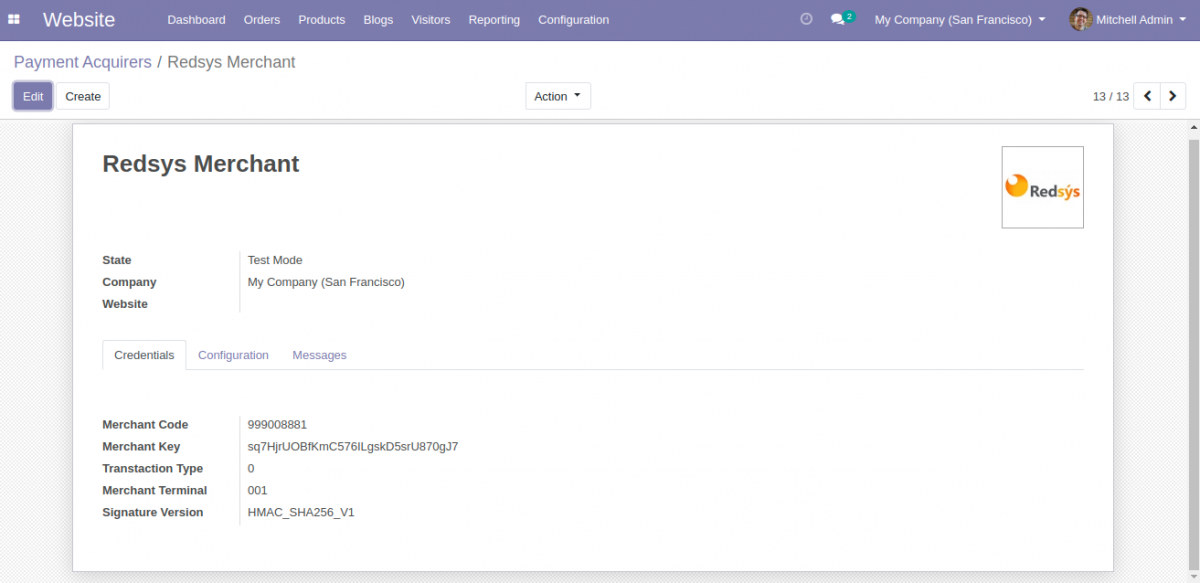Screen dimensions: 1200x583
Task: Click the Website field label
Action: [x=125, y=304]
